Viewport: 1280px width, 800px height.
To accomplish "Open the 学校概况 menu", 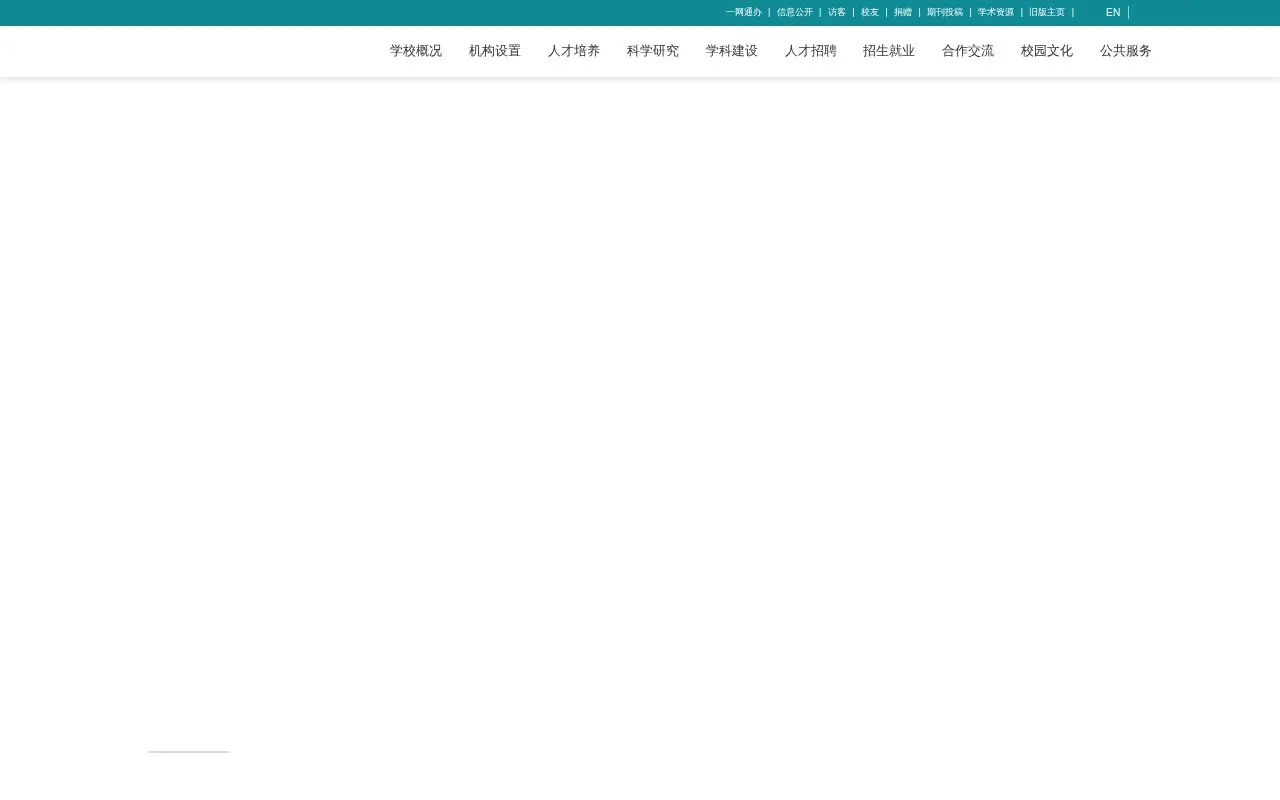I will click(x=416, y=51).
